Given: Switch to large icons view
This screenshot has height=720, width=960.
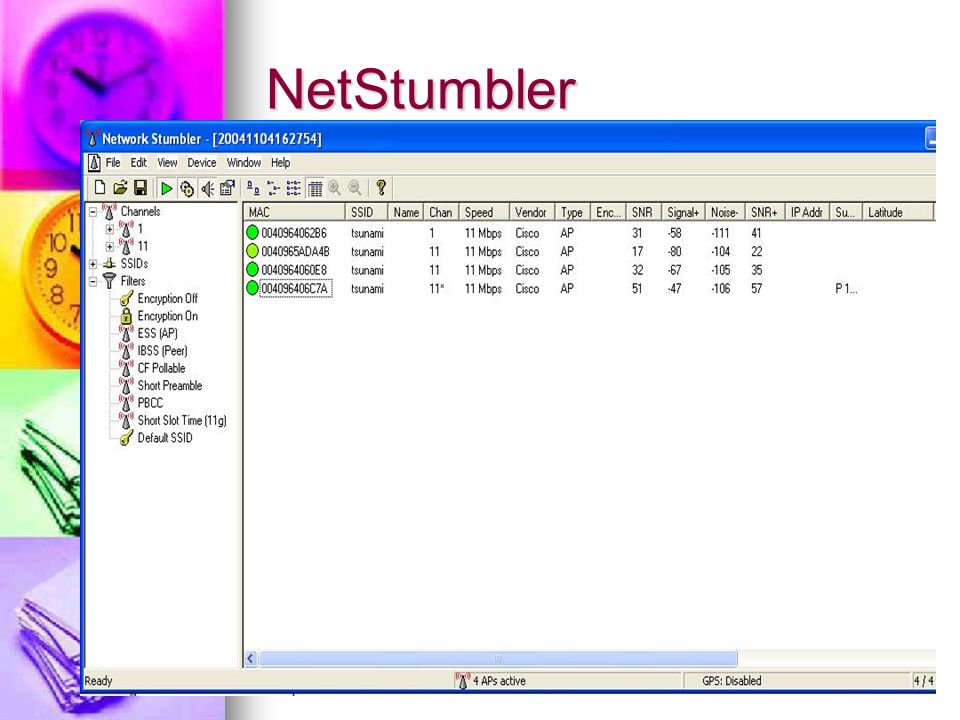Looking at the screenshot, I should [253, 188].
